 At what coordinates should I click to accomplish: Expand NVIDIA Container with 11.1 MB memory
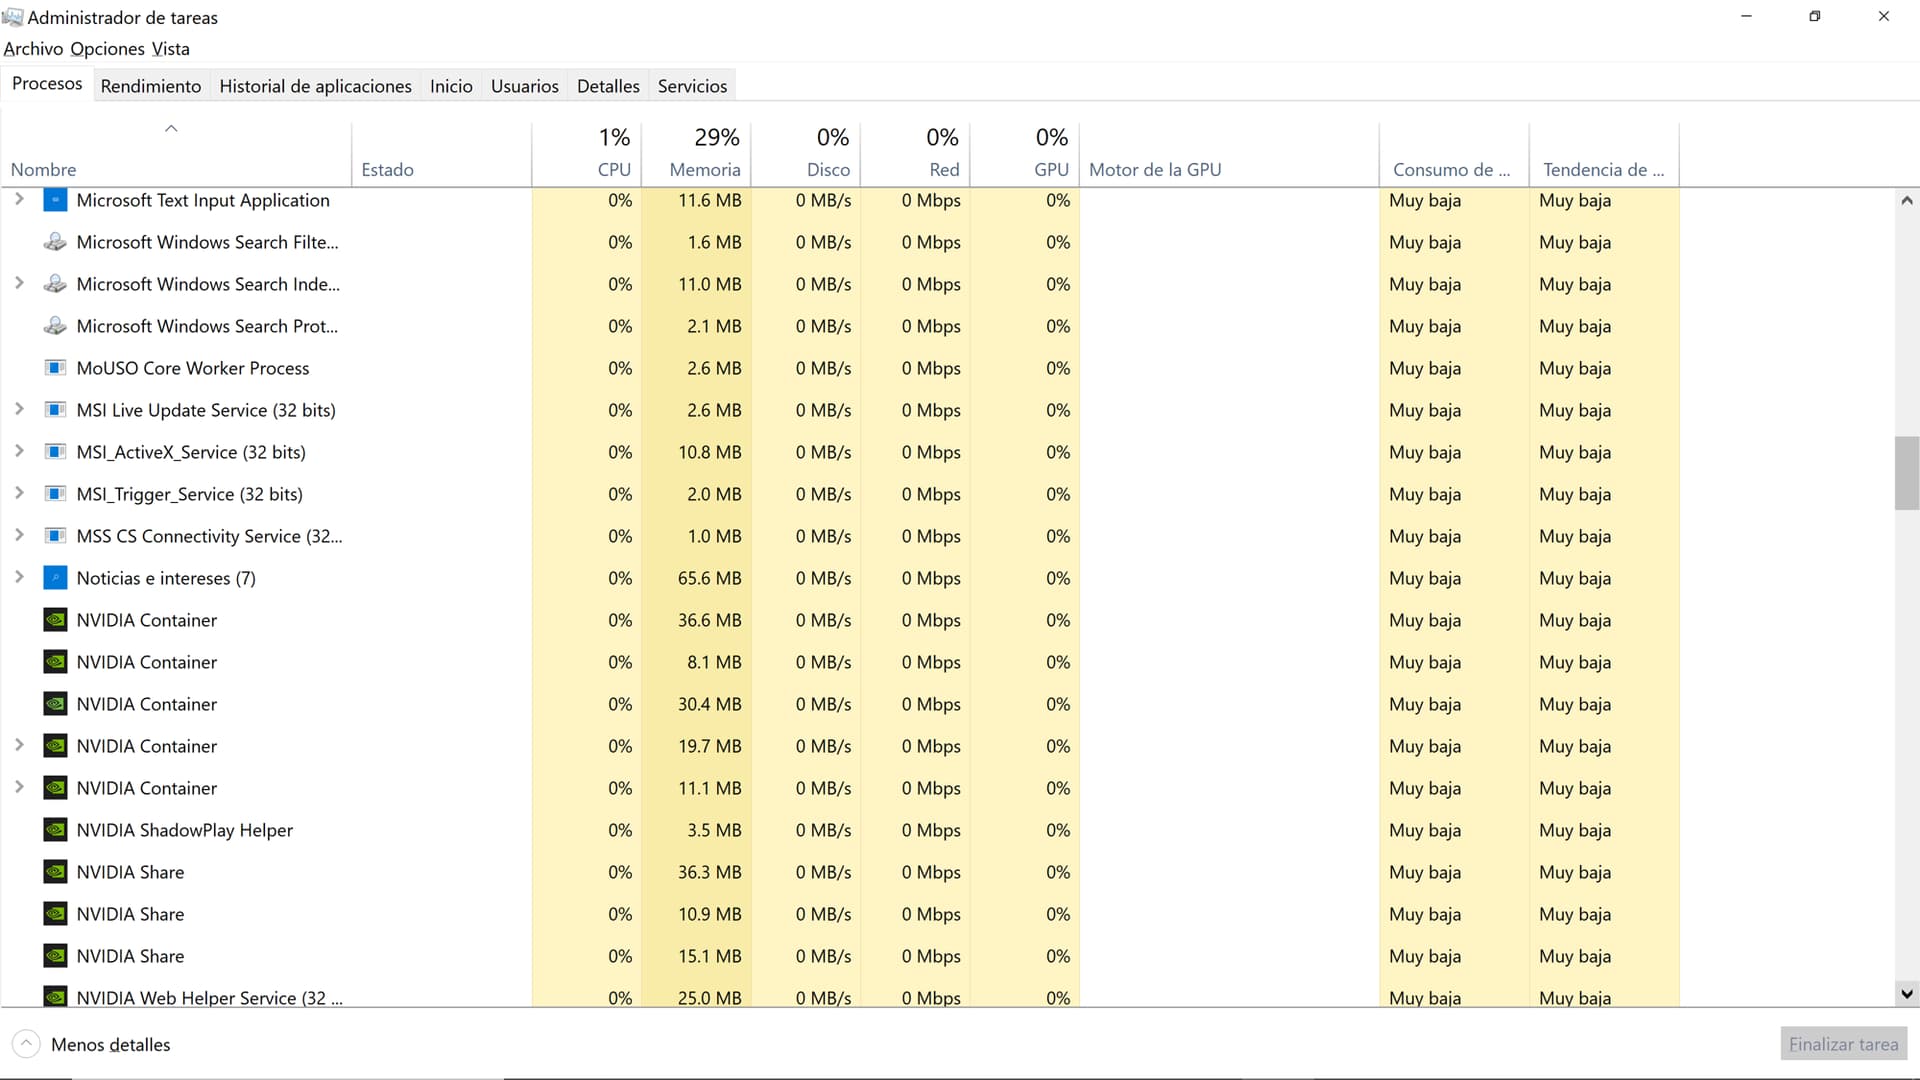(19, 788)
